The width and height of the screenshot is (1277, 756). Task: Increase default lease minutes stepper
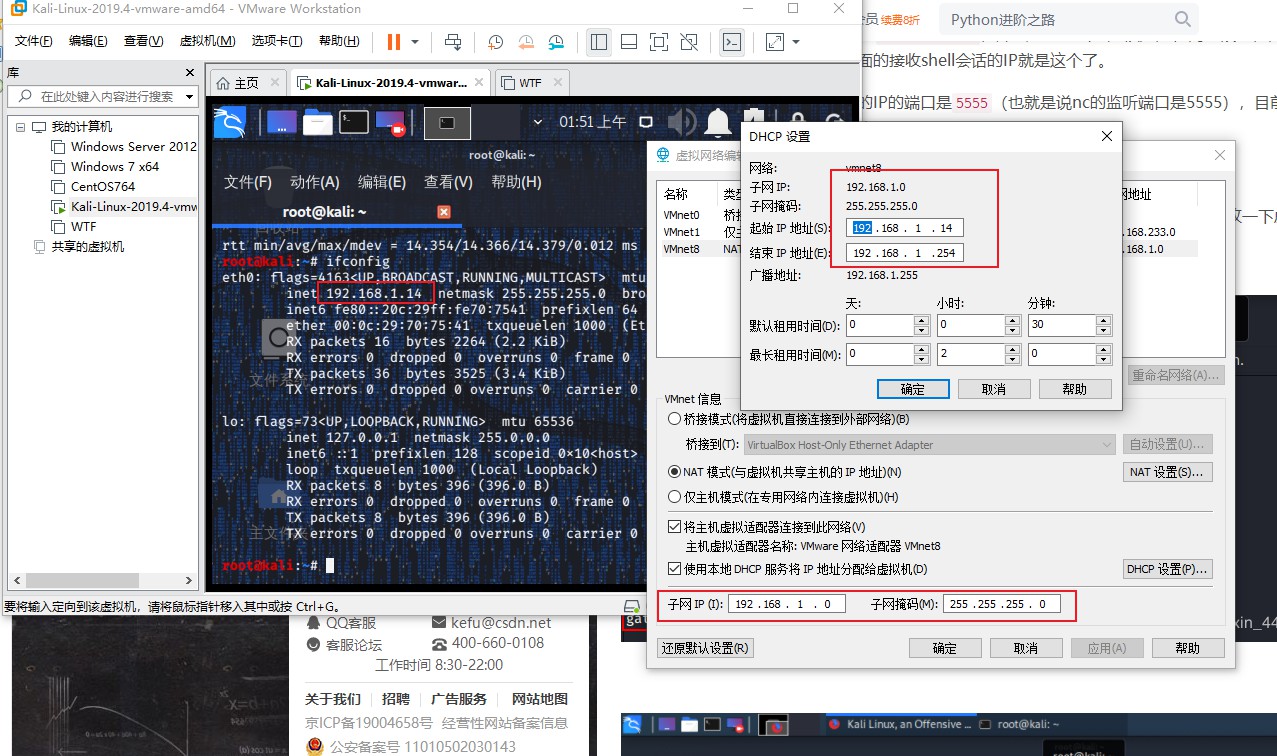tap(1104, 321)
